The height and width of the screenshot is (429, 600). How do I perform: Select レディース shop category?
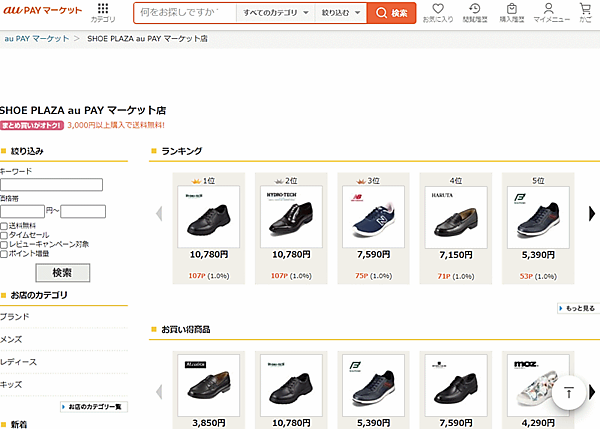18,362
